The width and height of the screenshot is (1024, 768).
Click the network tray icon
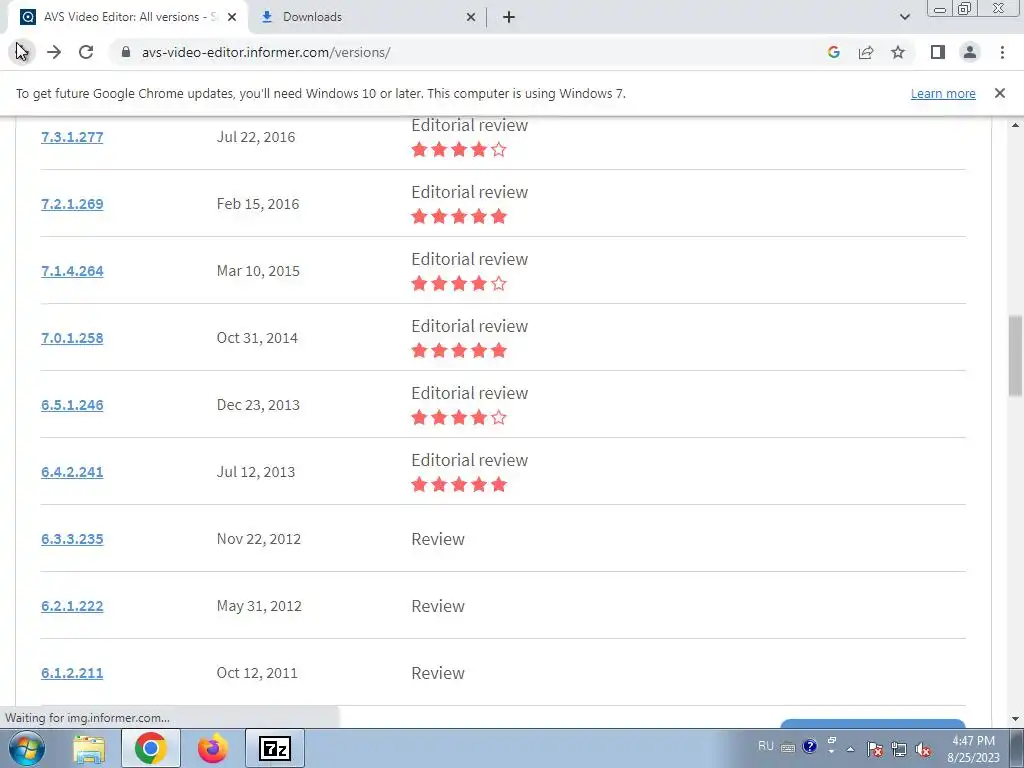click(x=899, y=749)
